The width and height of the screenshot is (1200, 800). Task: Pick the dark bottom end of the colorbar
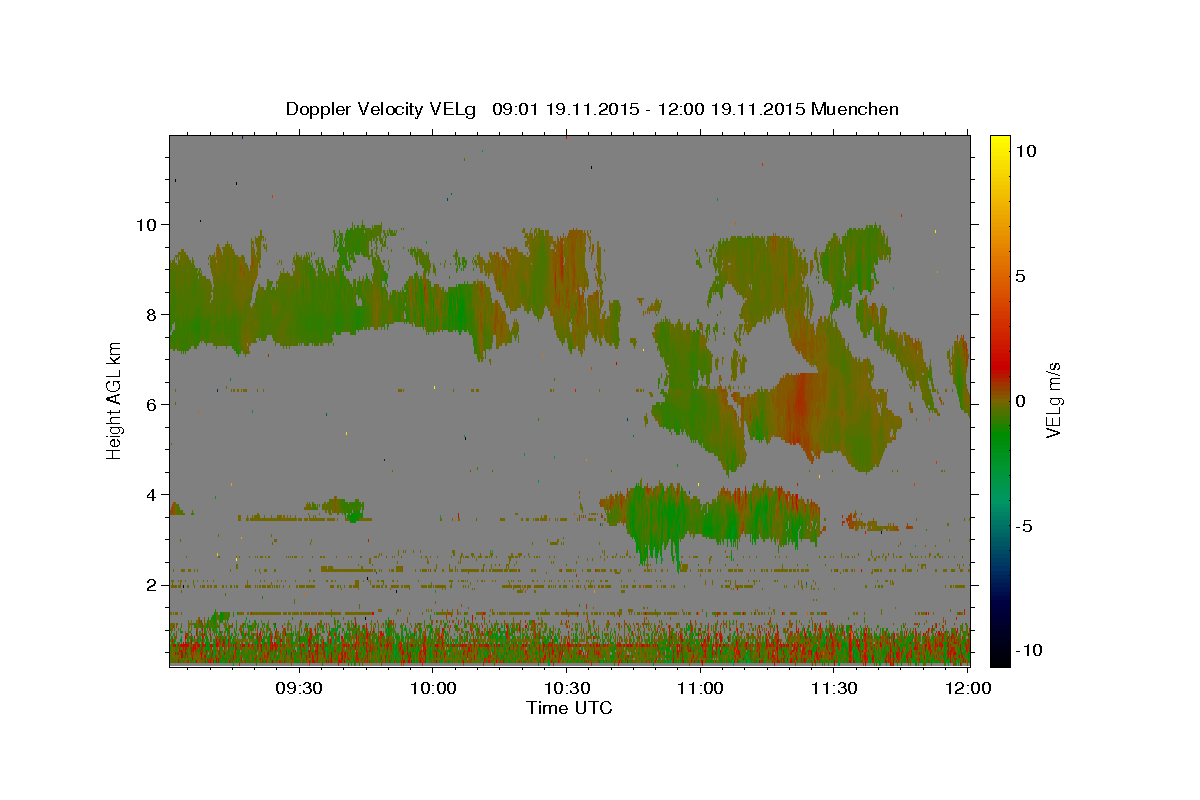[x=1000, y=655]
